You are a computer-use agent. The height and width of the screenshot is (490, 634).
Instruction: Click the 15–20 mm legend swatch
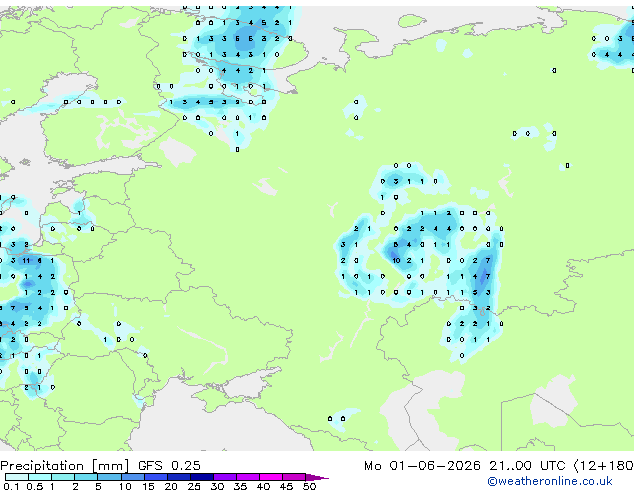[x=155, y=477]
